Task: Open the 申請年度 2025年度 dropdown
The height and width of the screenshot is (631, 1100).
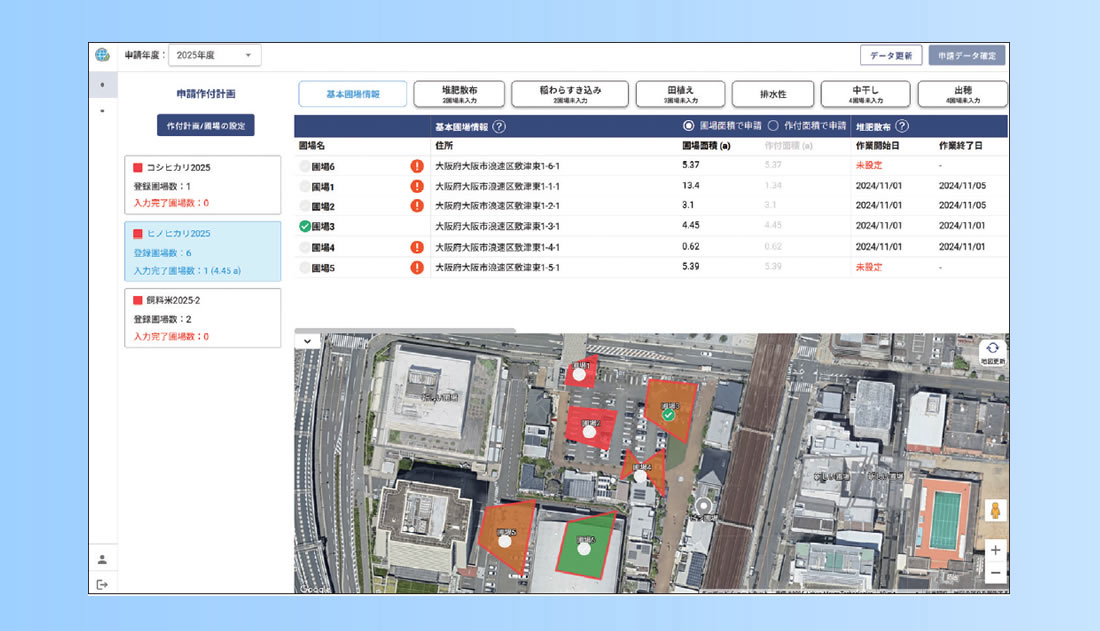Action: pyautogui.click(x=214, y=55)
